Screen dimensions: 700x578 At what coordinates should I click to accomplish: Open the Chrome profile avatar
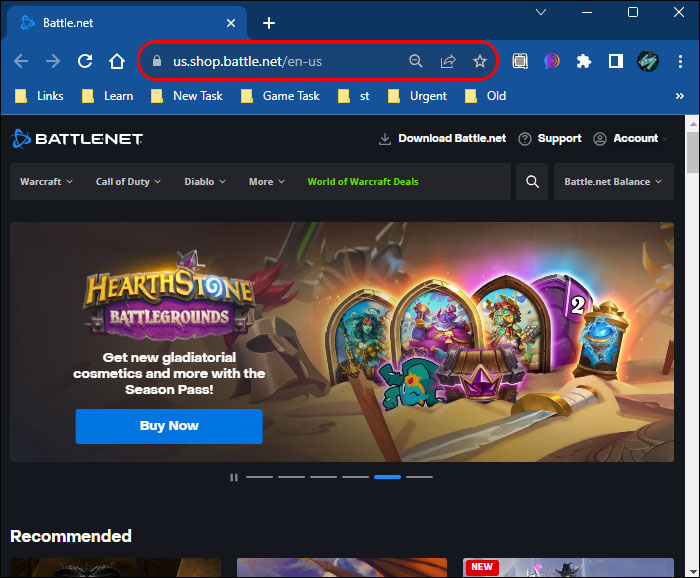click(648, 61)
